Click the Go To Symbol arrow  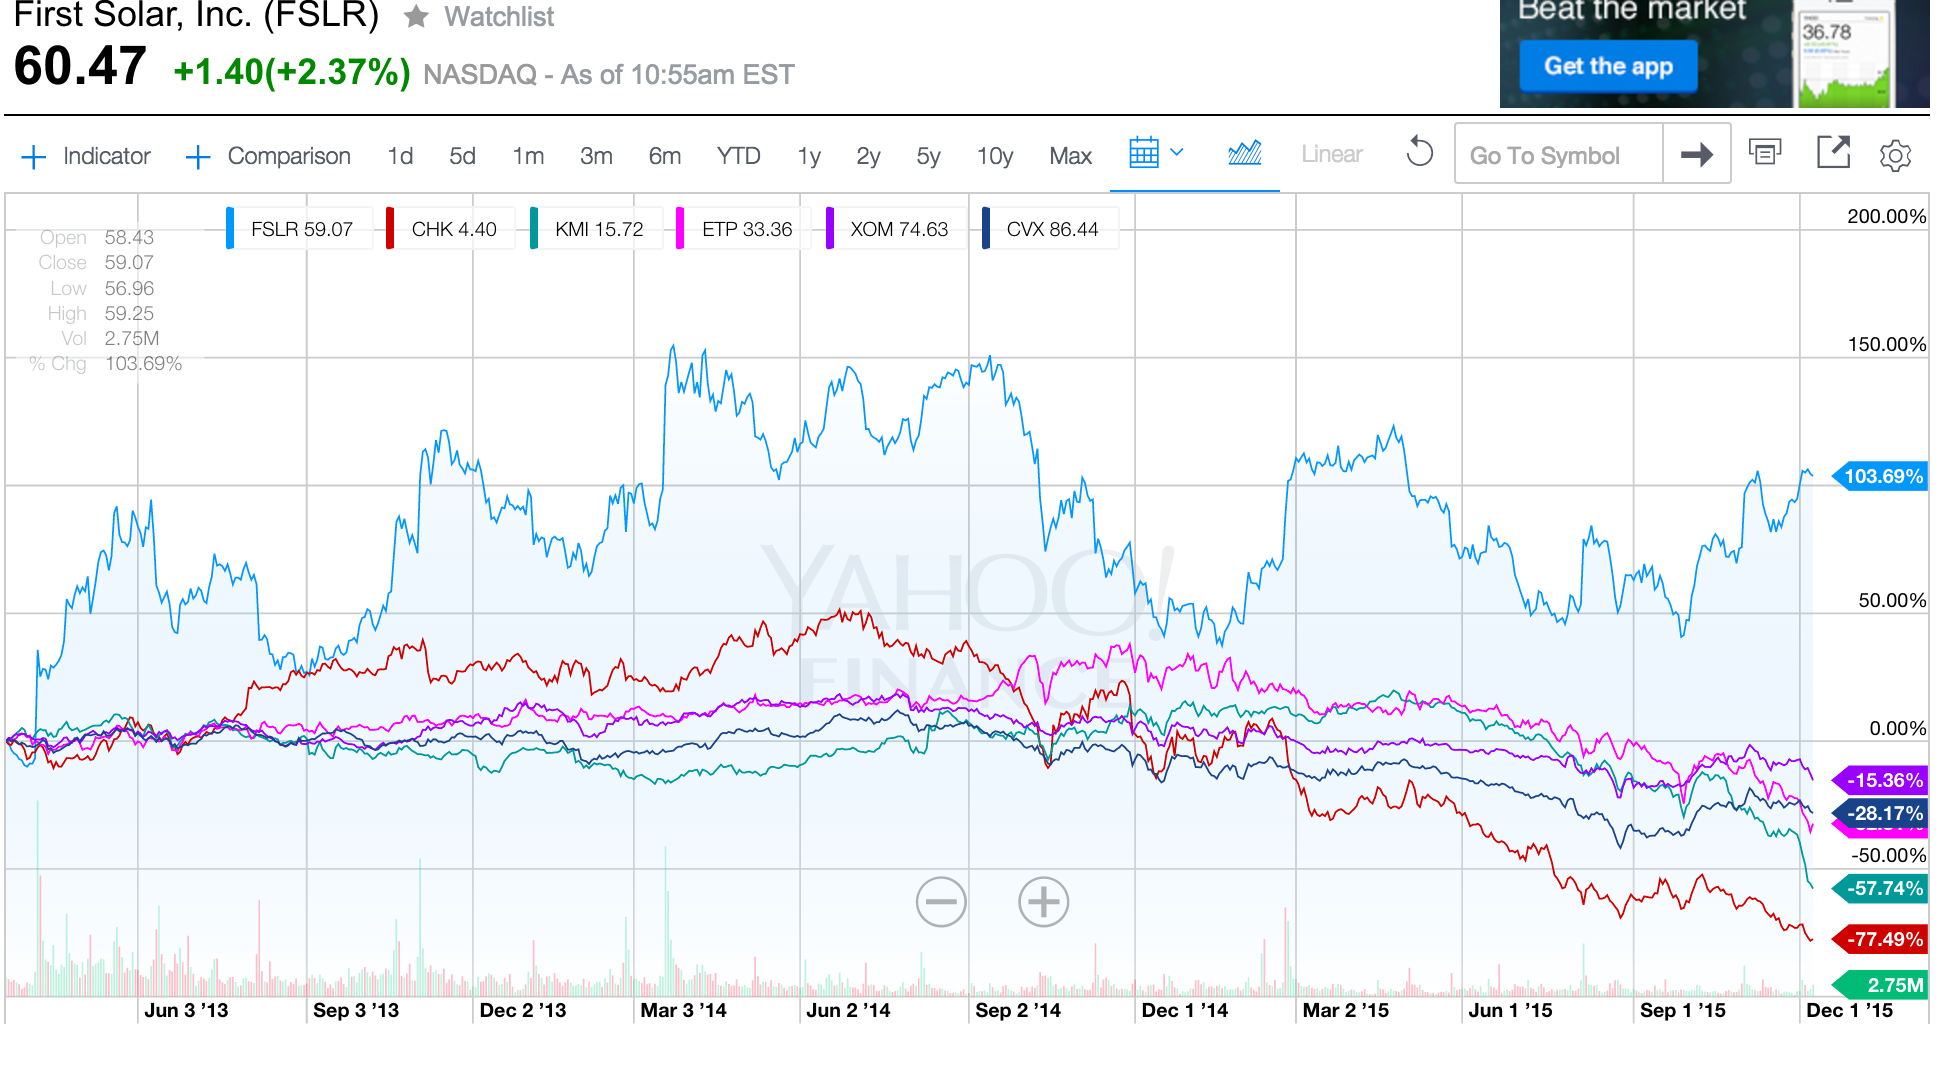coord(1696,155)
